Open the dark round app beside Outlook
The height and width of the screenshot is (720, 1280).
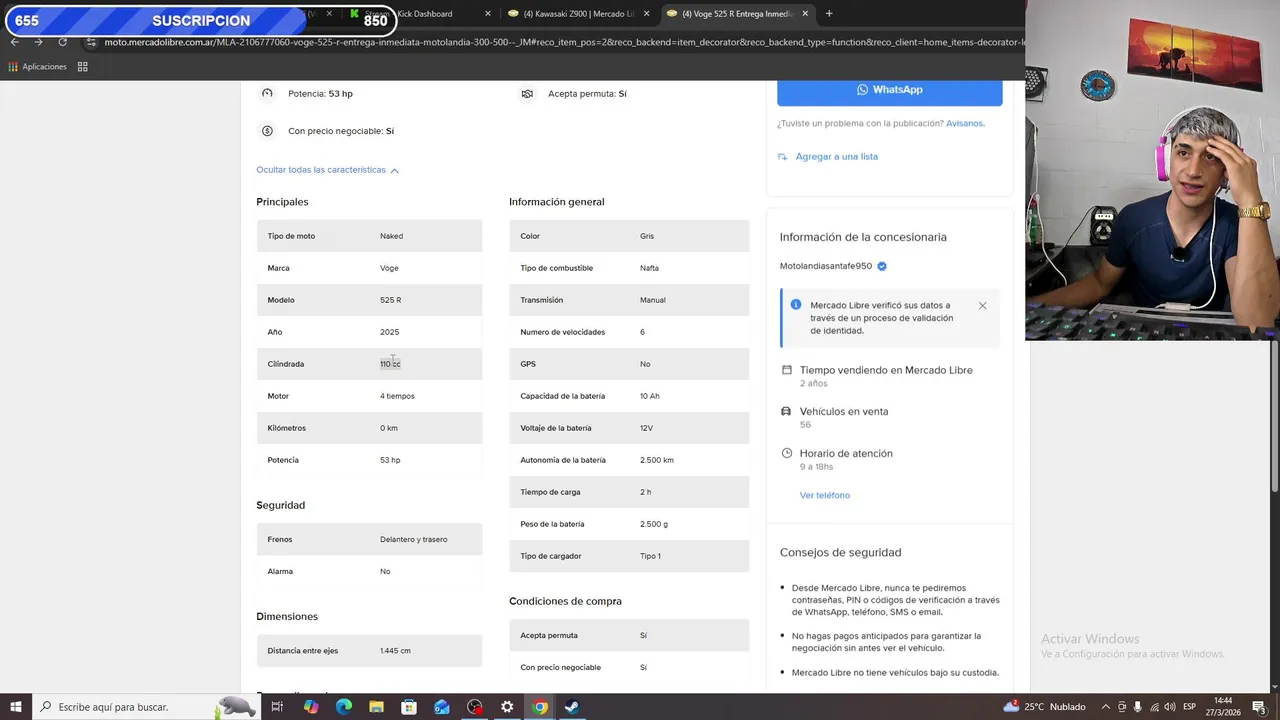[x=475, y=707]
